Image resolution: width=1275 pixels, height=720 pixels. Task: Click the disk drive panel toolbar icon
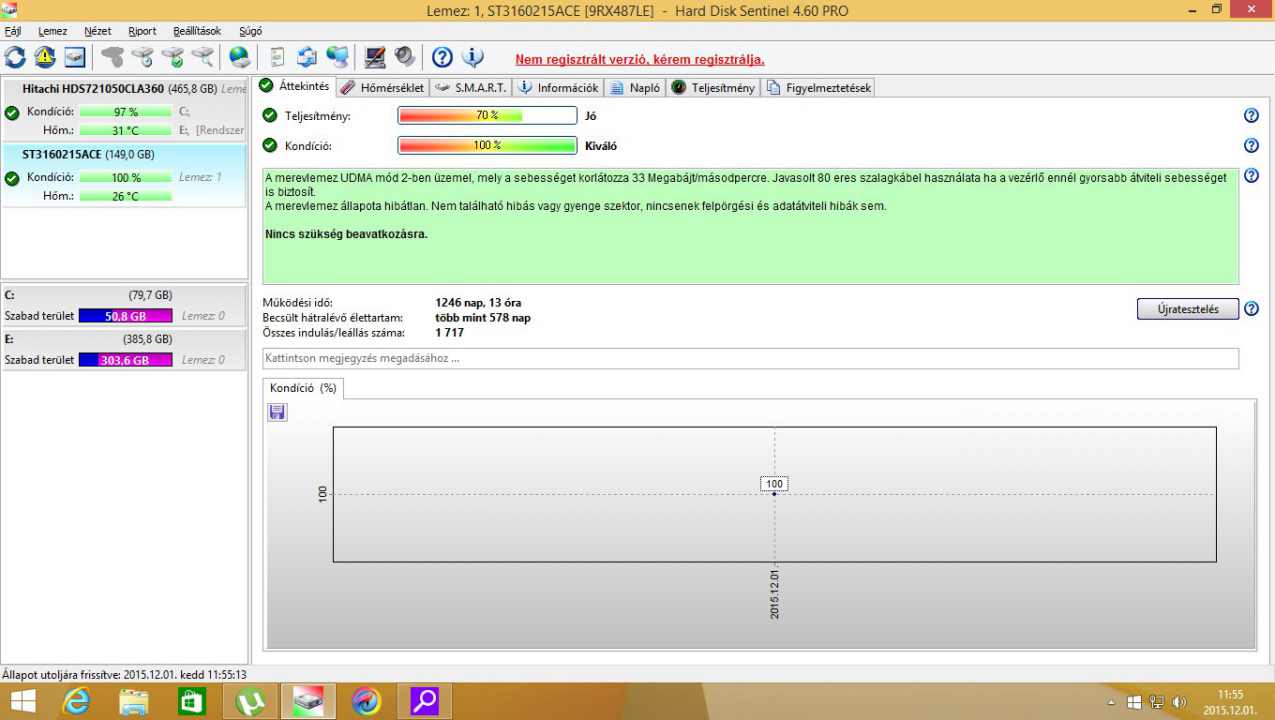click(x=75, y=57)
